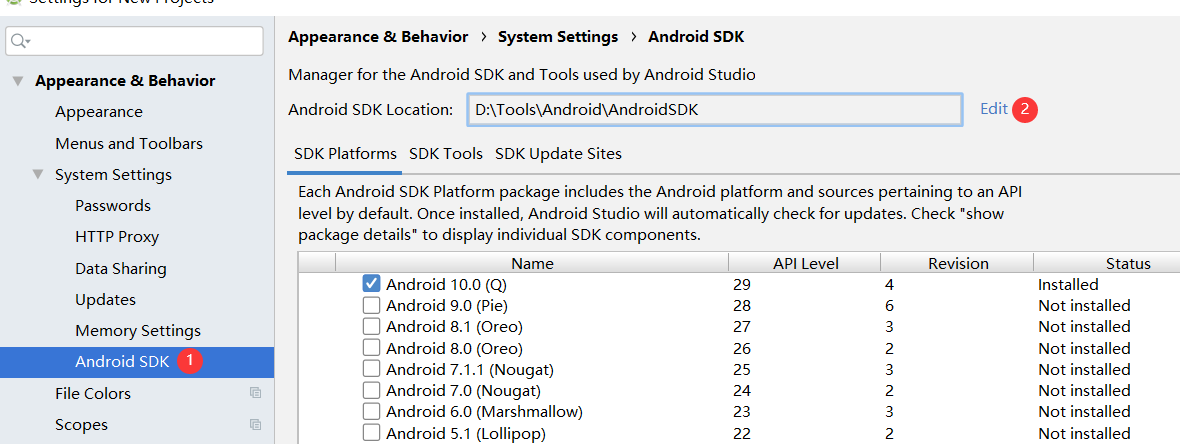Open Updates settings
Image resolution: width=1180 pixels, height=444 pixels.
[105, 300]
